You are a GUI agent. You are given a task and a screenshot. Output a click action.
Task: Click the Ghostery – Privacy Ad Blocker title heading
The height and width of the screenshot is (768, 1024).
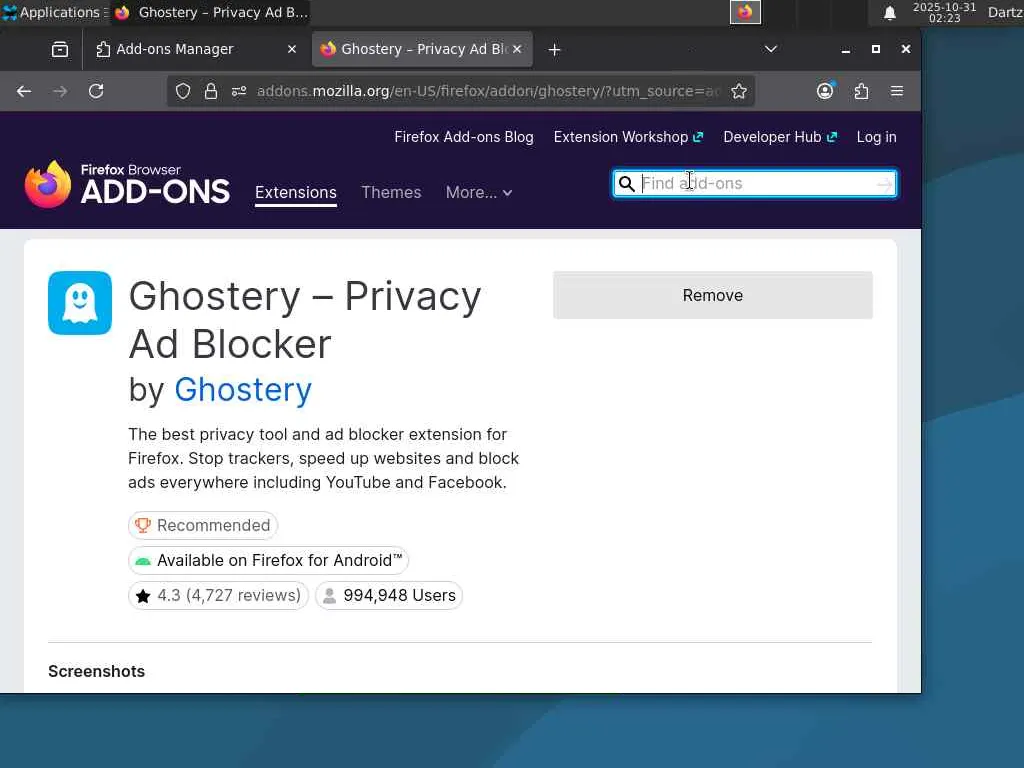[x=305, y=320]
